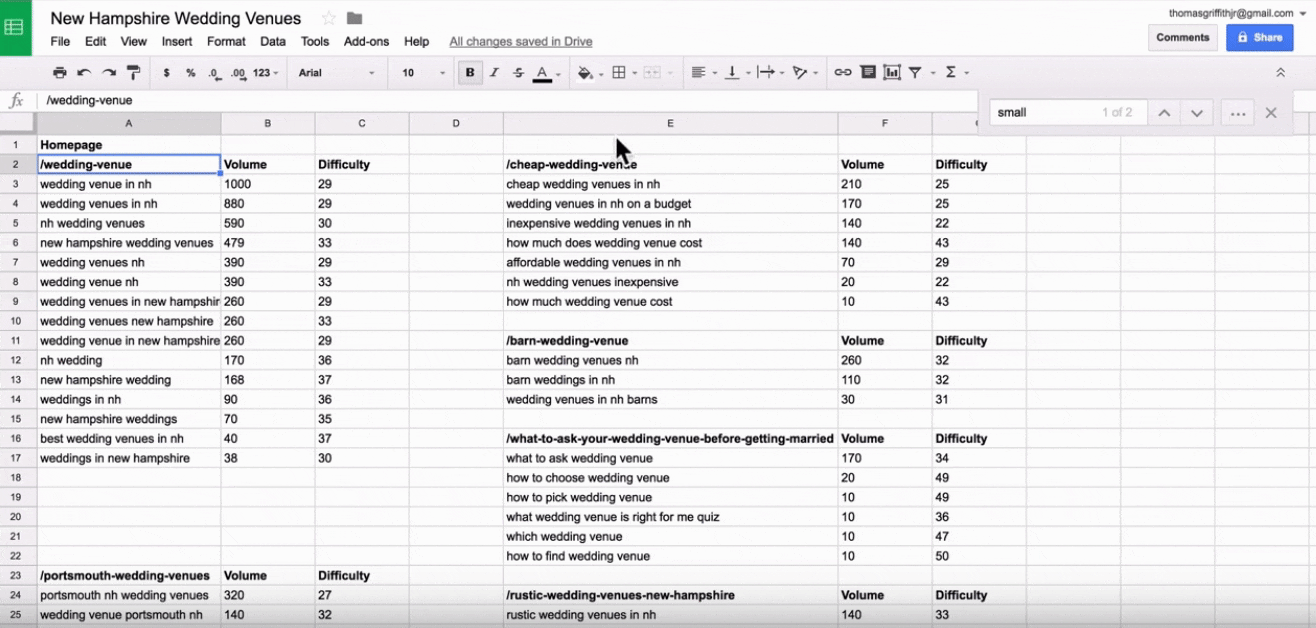The width and height of the screenshot is (1316, 628).
Task: Expand the 123 number format dropdown
Action: (x=266, y=73)
